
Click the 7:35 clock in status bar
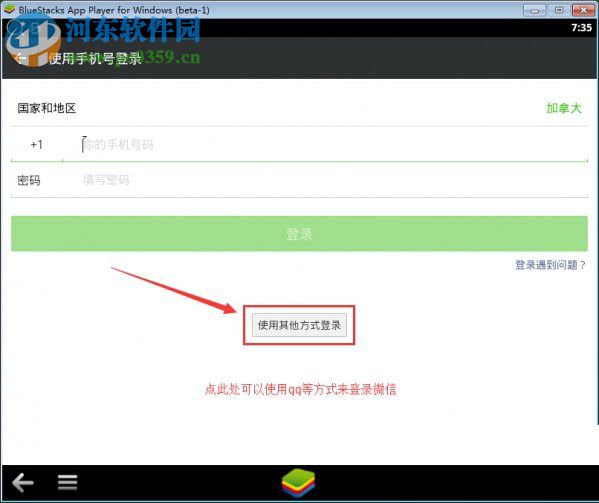(x=581, y=27)
